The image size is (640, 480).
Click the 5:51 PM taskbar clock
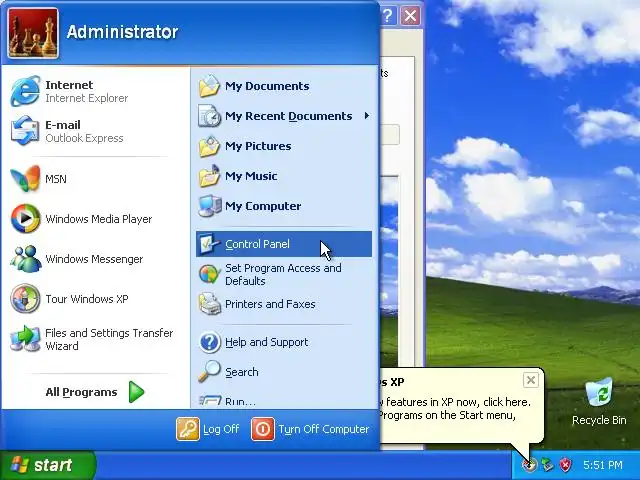[x=603, y=465]
